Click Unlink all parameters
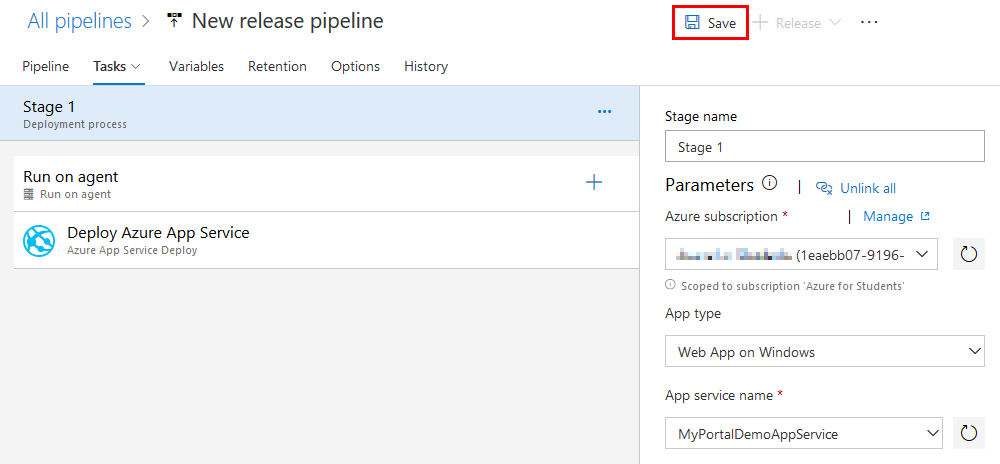This screenshot has height=464, width=1000. pyautogui.click(x=868, y=188)
